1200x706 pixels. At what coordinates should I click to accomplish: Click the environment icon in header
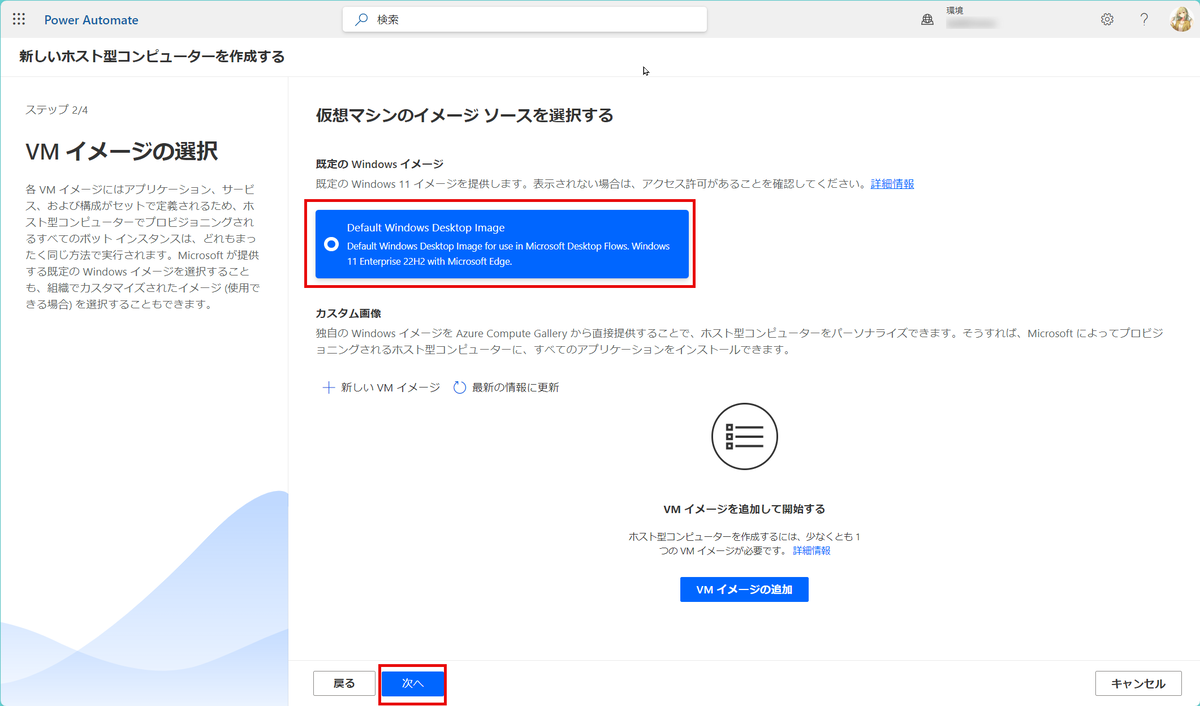927,20
